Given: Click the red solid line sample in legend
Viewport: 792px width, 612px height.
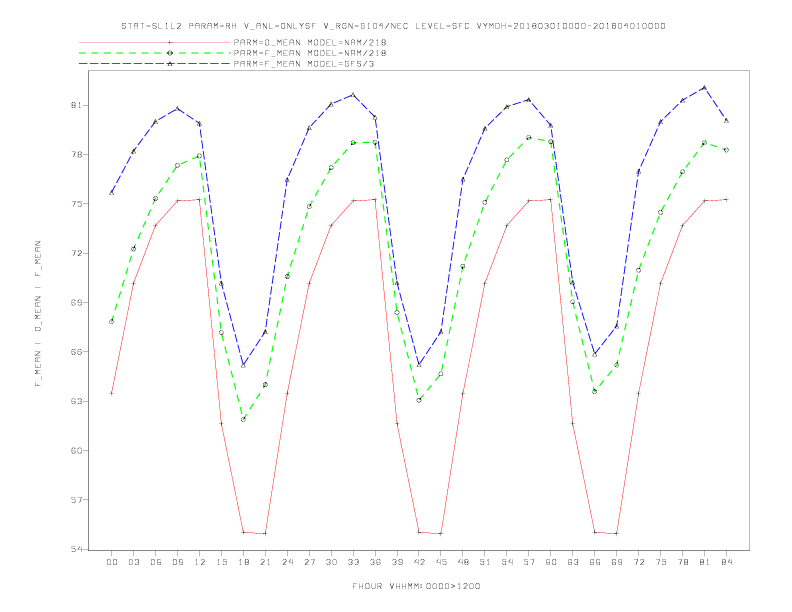Looking at the screenshot, I should (155, 42).
